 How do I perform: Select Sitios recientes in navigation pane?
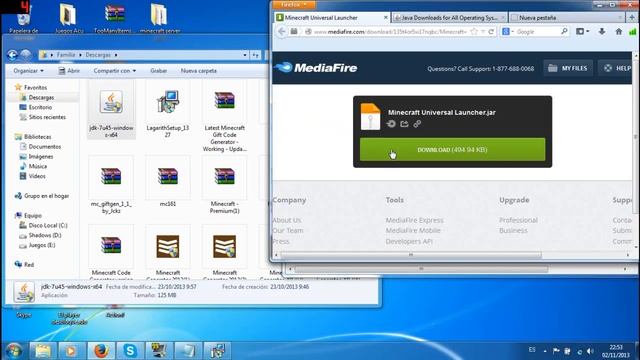point(47,117)
